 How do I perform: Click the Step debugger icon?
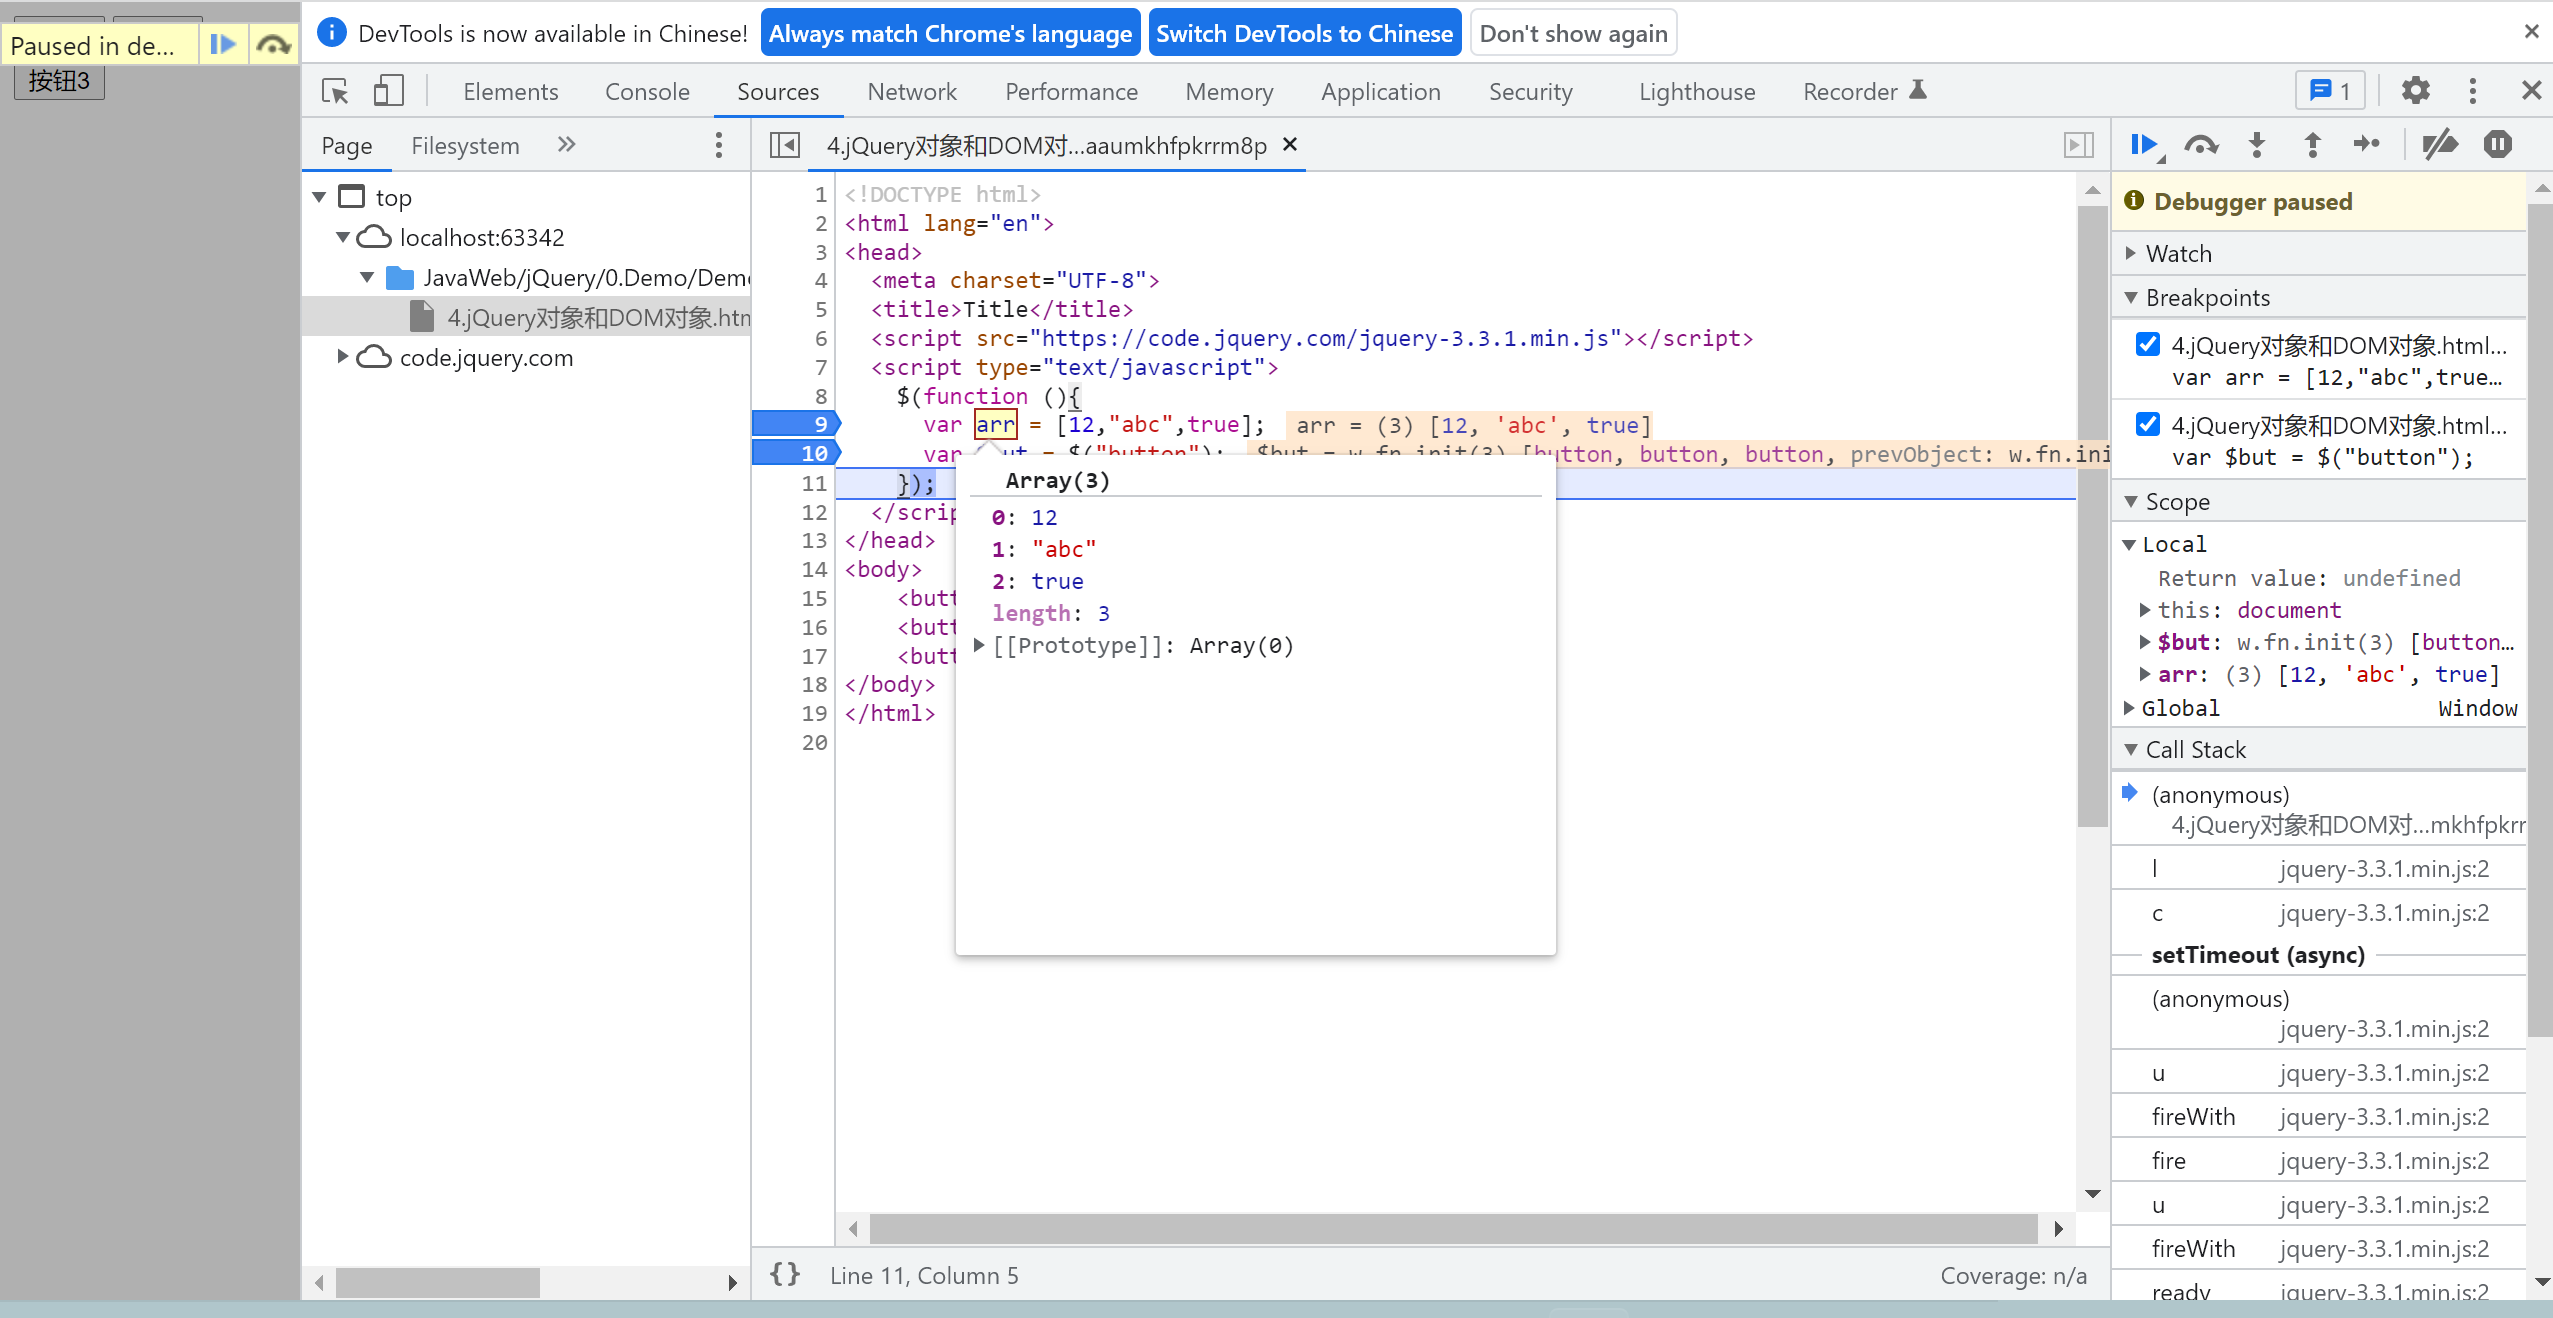pyautogui.click(x=2367, y=145)
